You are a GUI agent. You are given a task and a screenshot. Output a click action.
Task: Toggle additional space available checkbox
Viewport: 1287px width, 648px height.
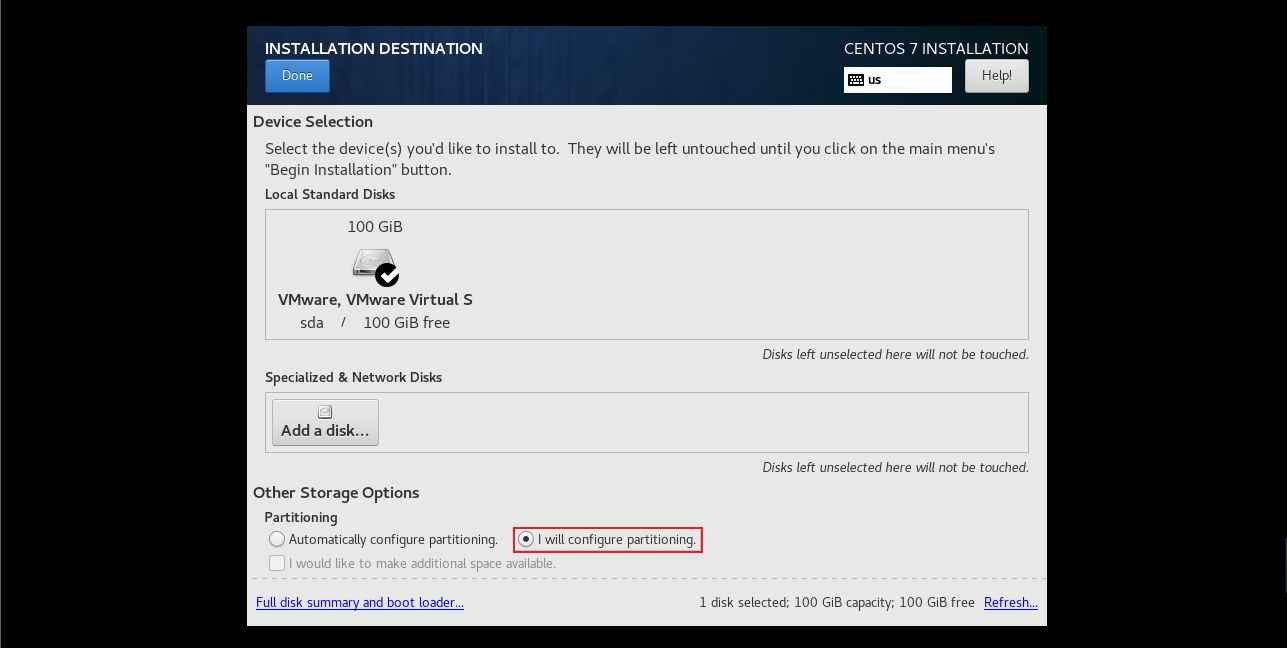coord(277,563)
